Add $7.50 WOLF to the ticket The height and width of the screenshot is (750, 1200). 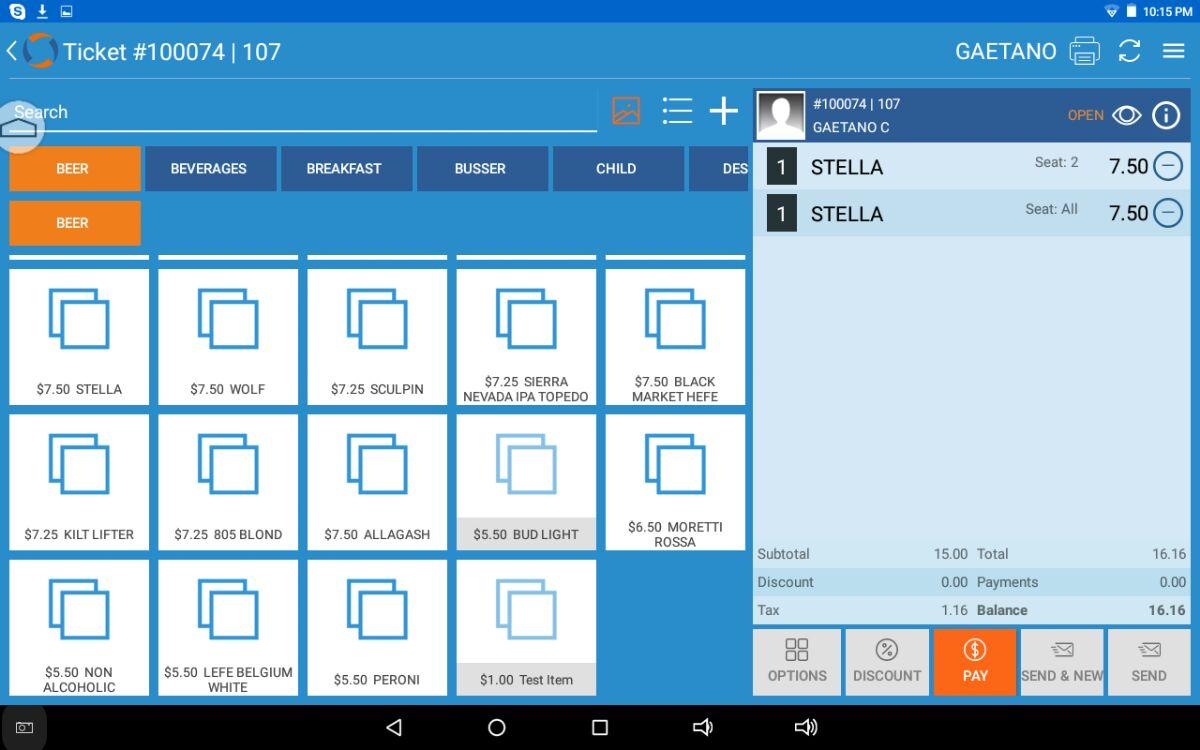[228, 337]
